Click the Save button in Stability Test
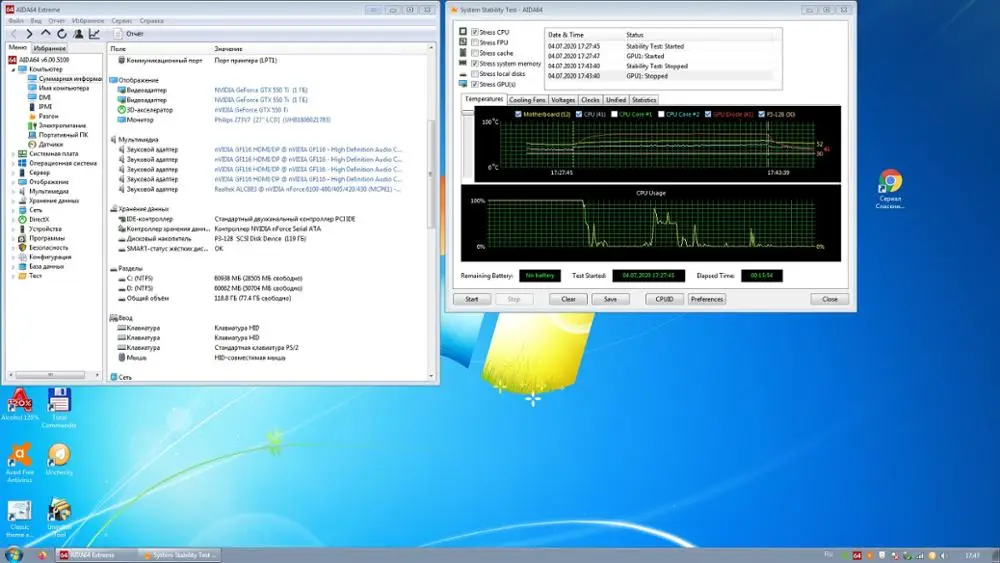This screenshot has width=1000, height=563. coord(610,299)
